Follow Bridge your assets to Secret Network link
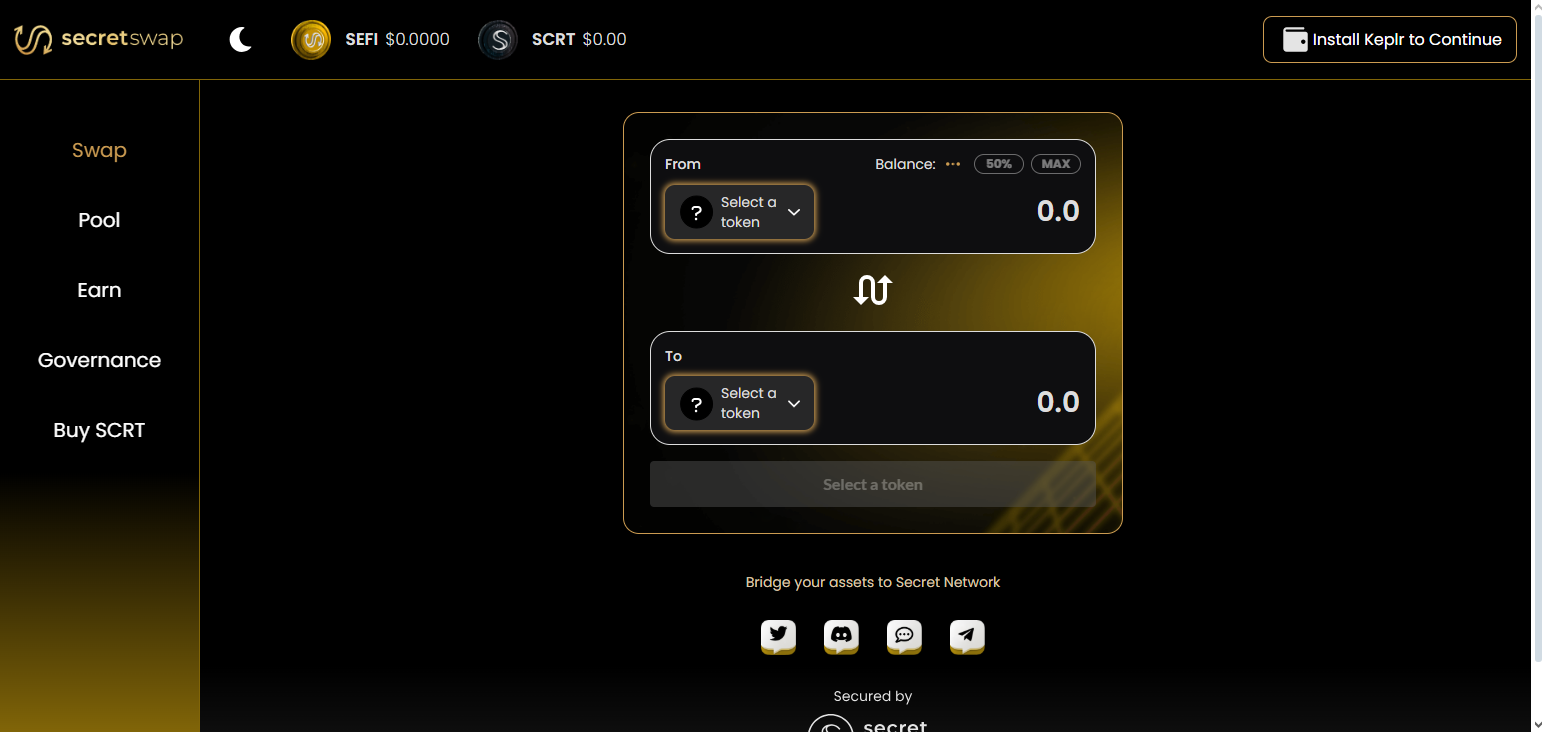 [872, 582]
